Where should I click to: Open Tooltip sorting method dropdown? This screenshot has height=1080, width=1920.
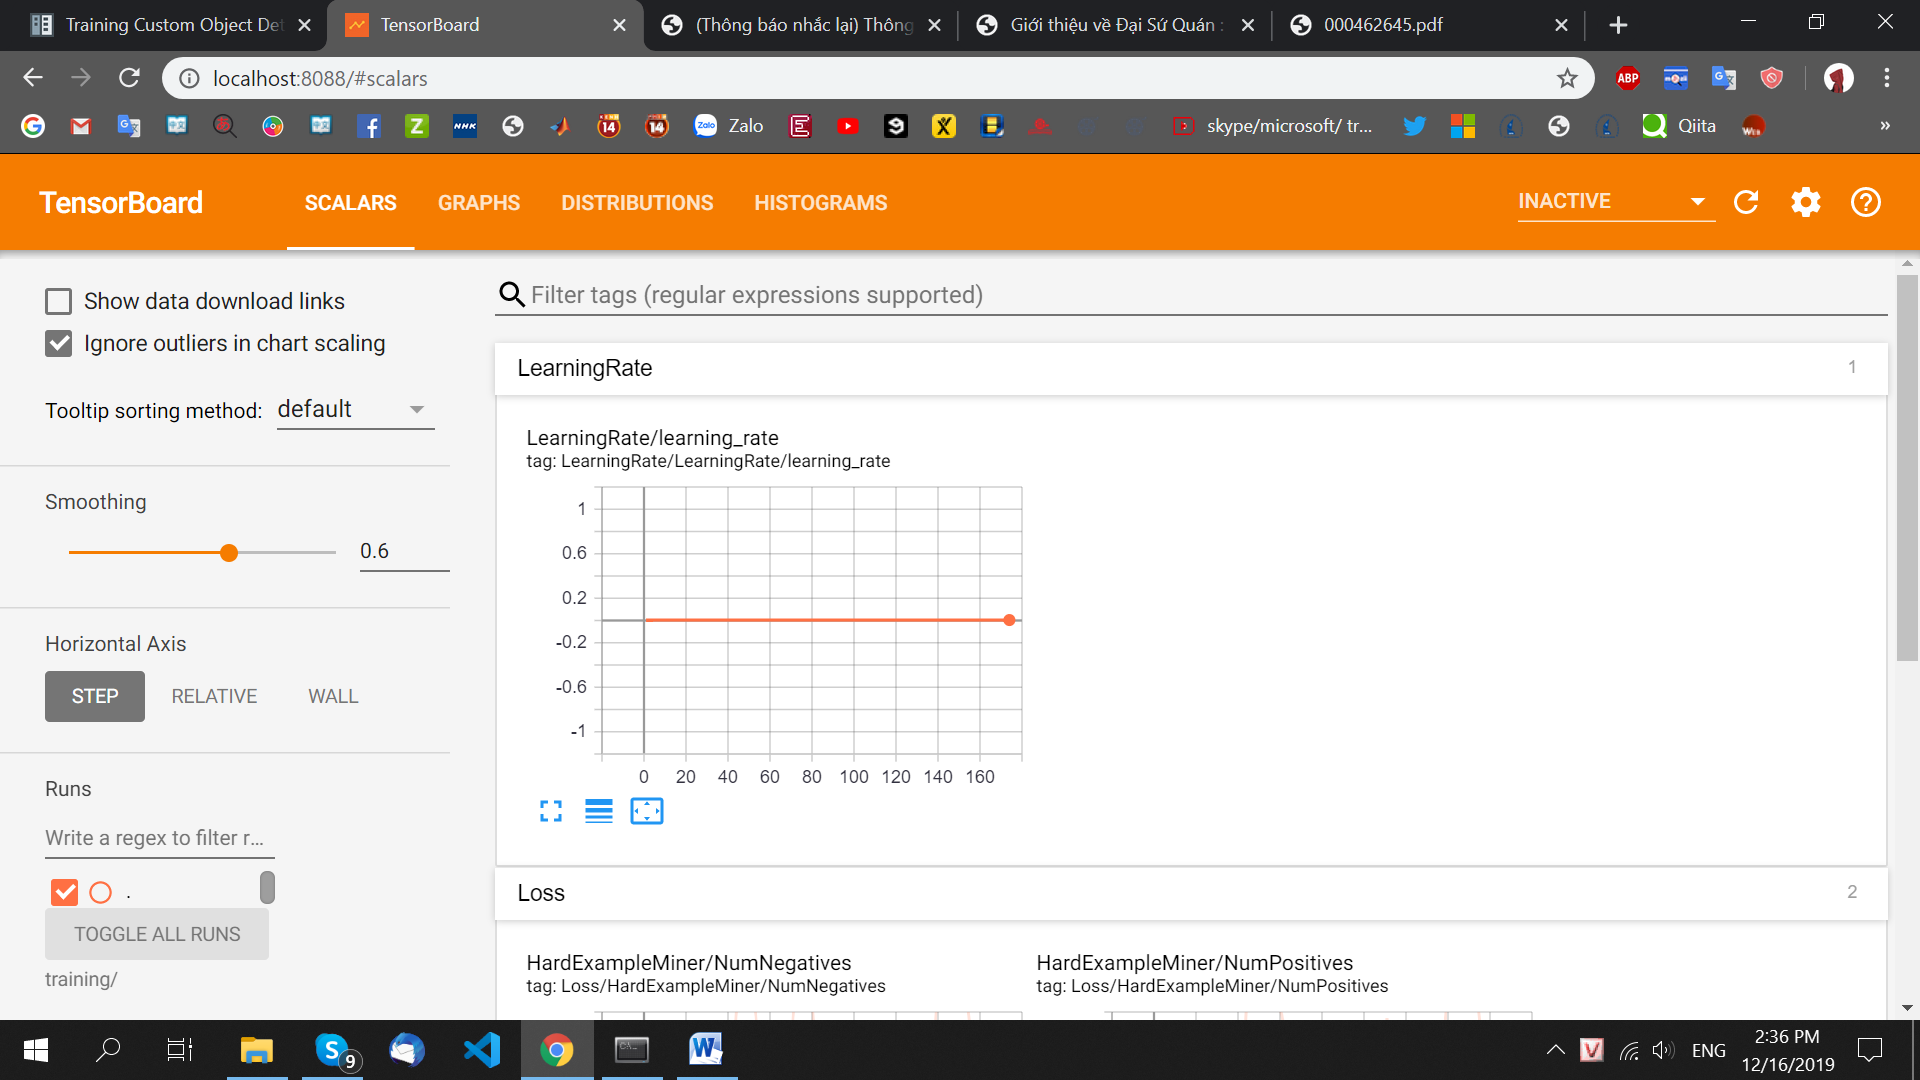pos(355,409)
